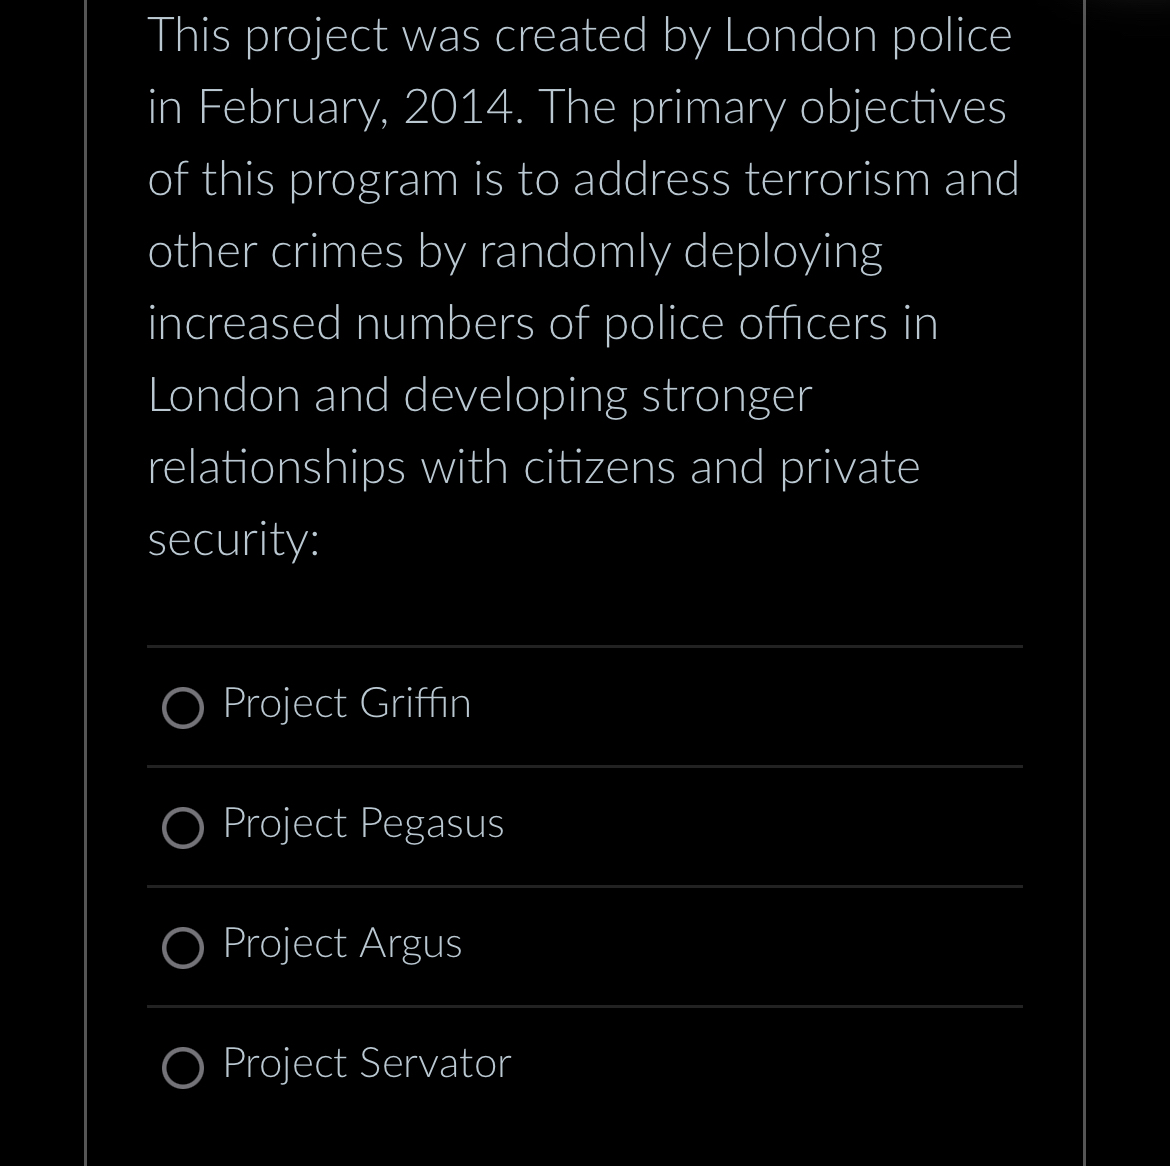This screenshot has width=1170, height=1166.
Task: Click the Project Griffin answer label
Action: [346, 705]
